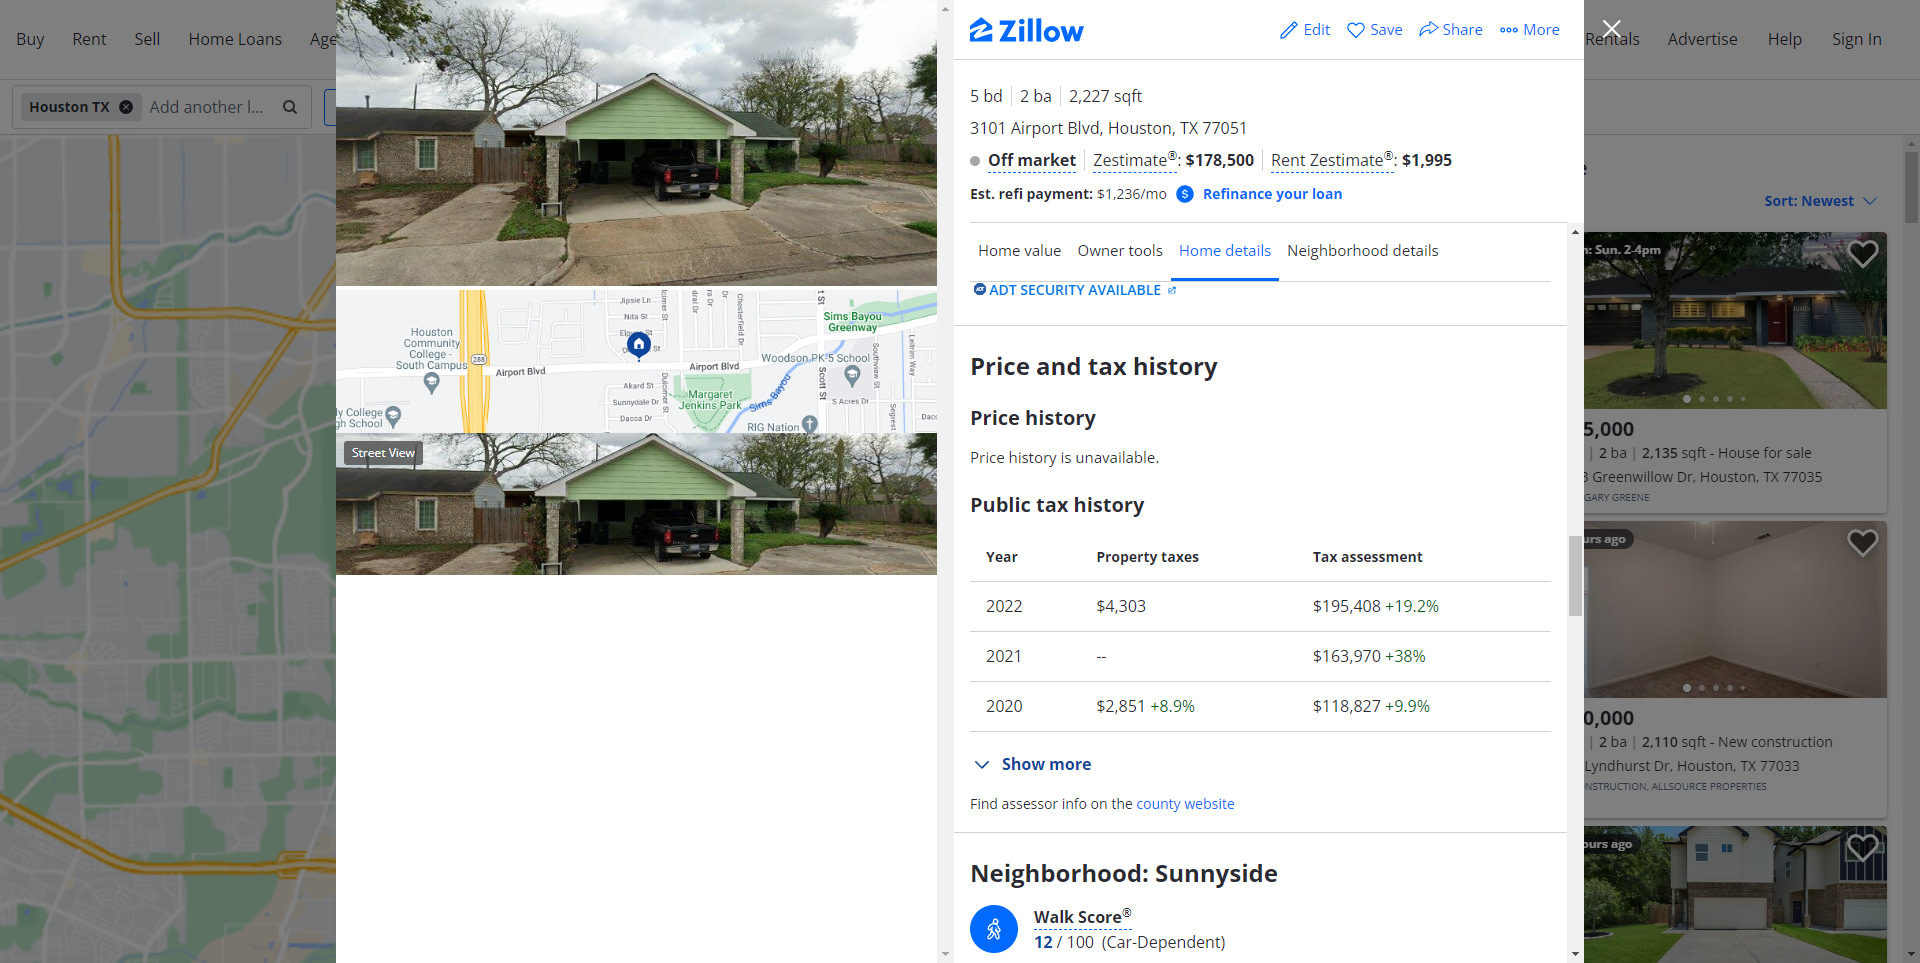The image size is (1920, 963).
Task: Click the home pin marker on map
Action: (639, 344)
